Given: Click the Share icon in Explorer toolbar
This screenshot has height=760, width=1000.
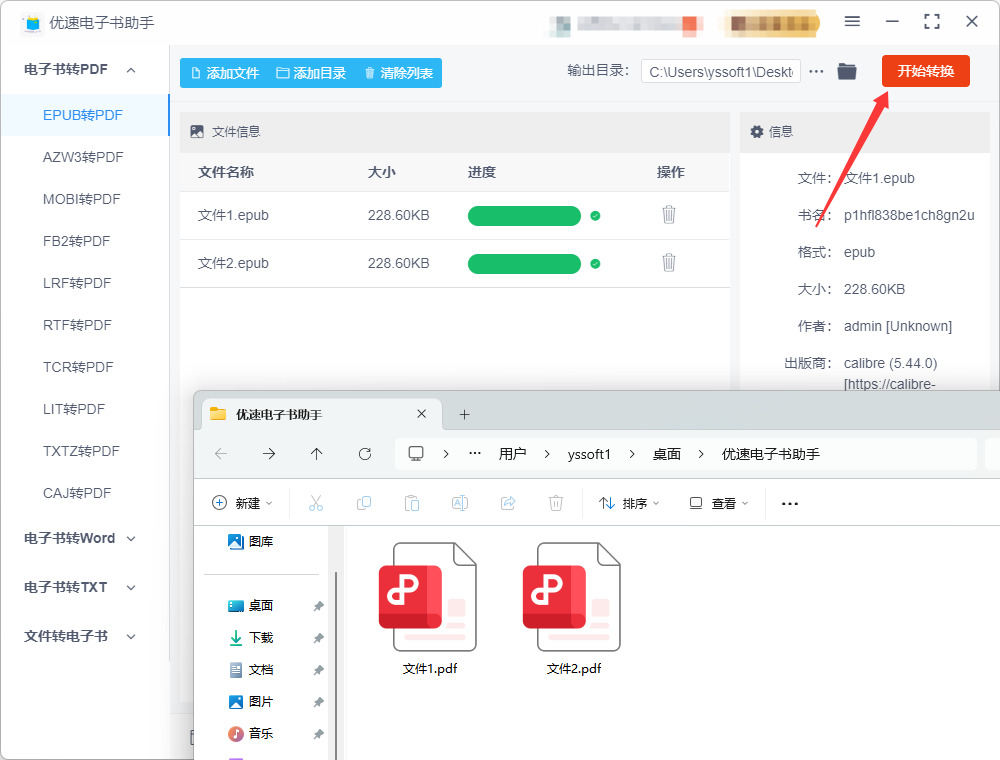Looking at the screenshot, I should (x=508, y=504).
